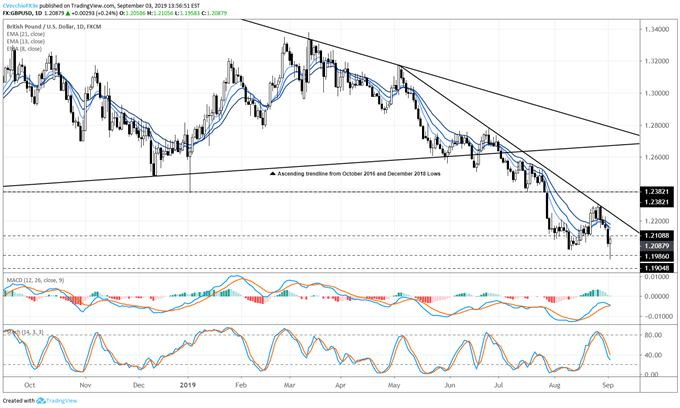Click the H:1.21056 high value in header

160,13
